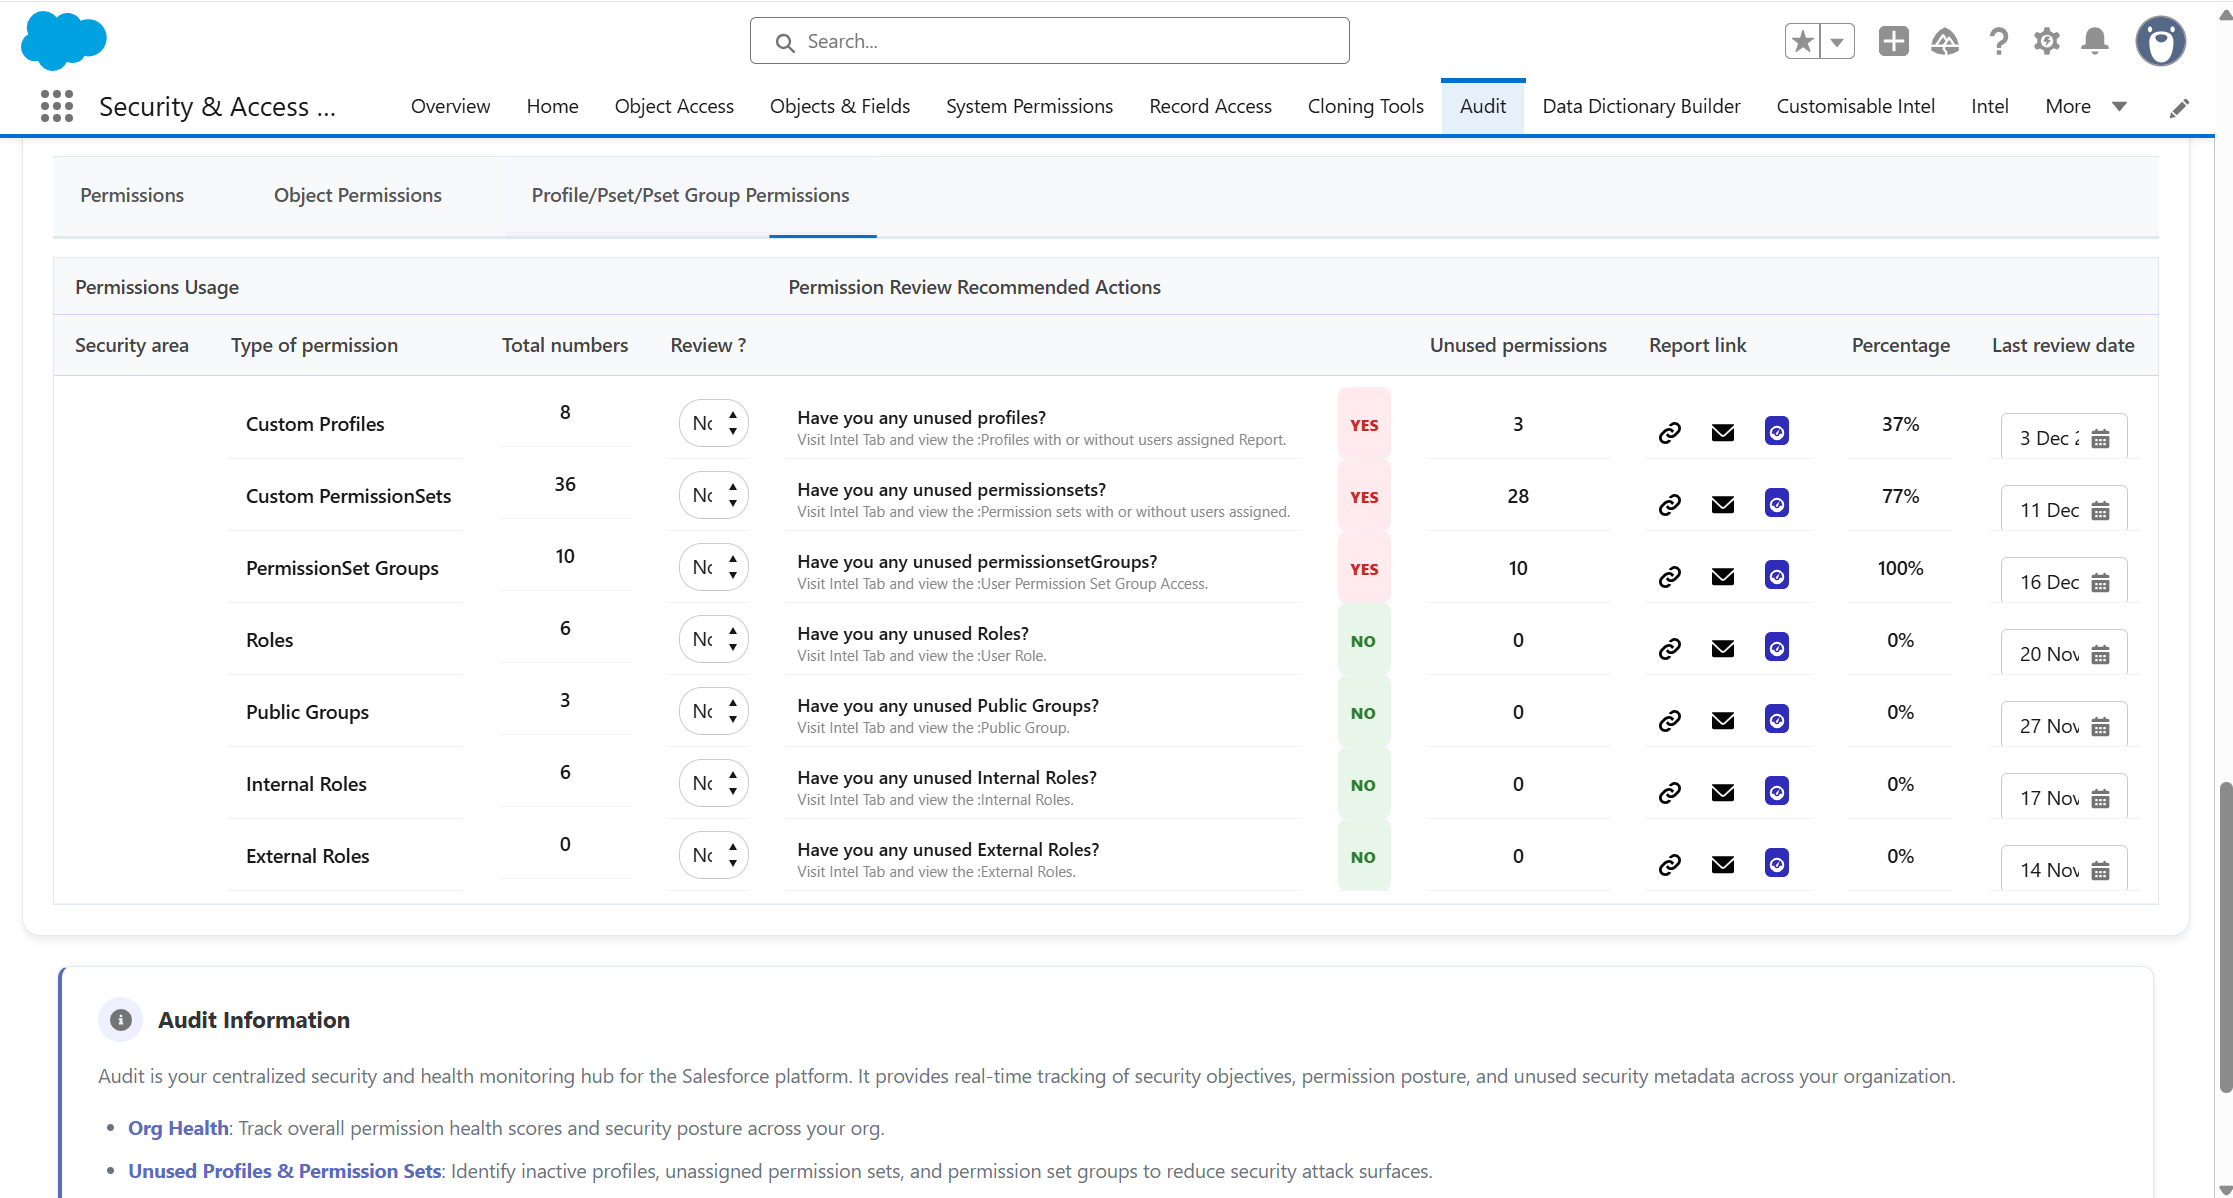Click the report link icon for Custom Profiles
Image resolution: width=2233 pixels, height=1198 pixels.
click(1670, 432)
